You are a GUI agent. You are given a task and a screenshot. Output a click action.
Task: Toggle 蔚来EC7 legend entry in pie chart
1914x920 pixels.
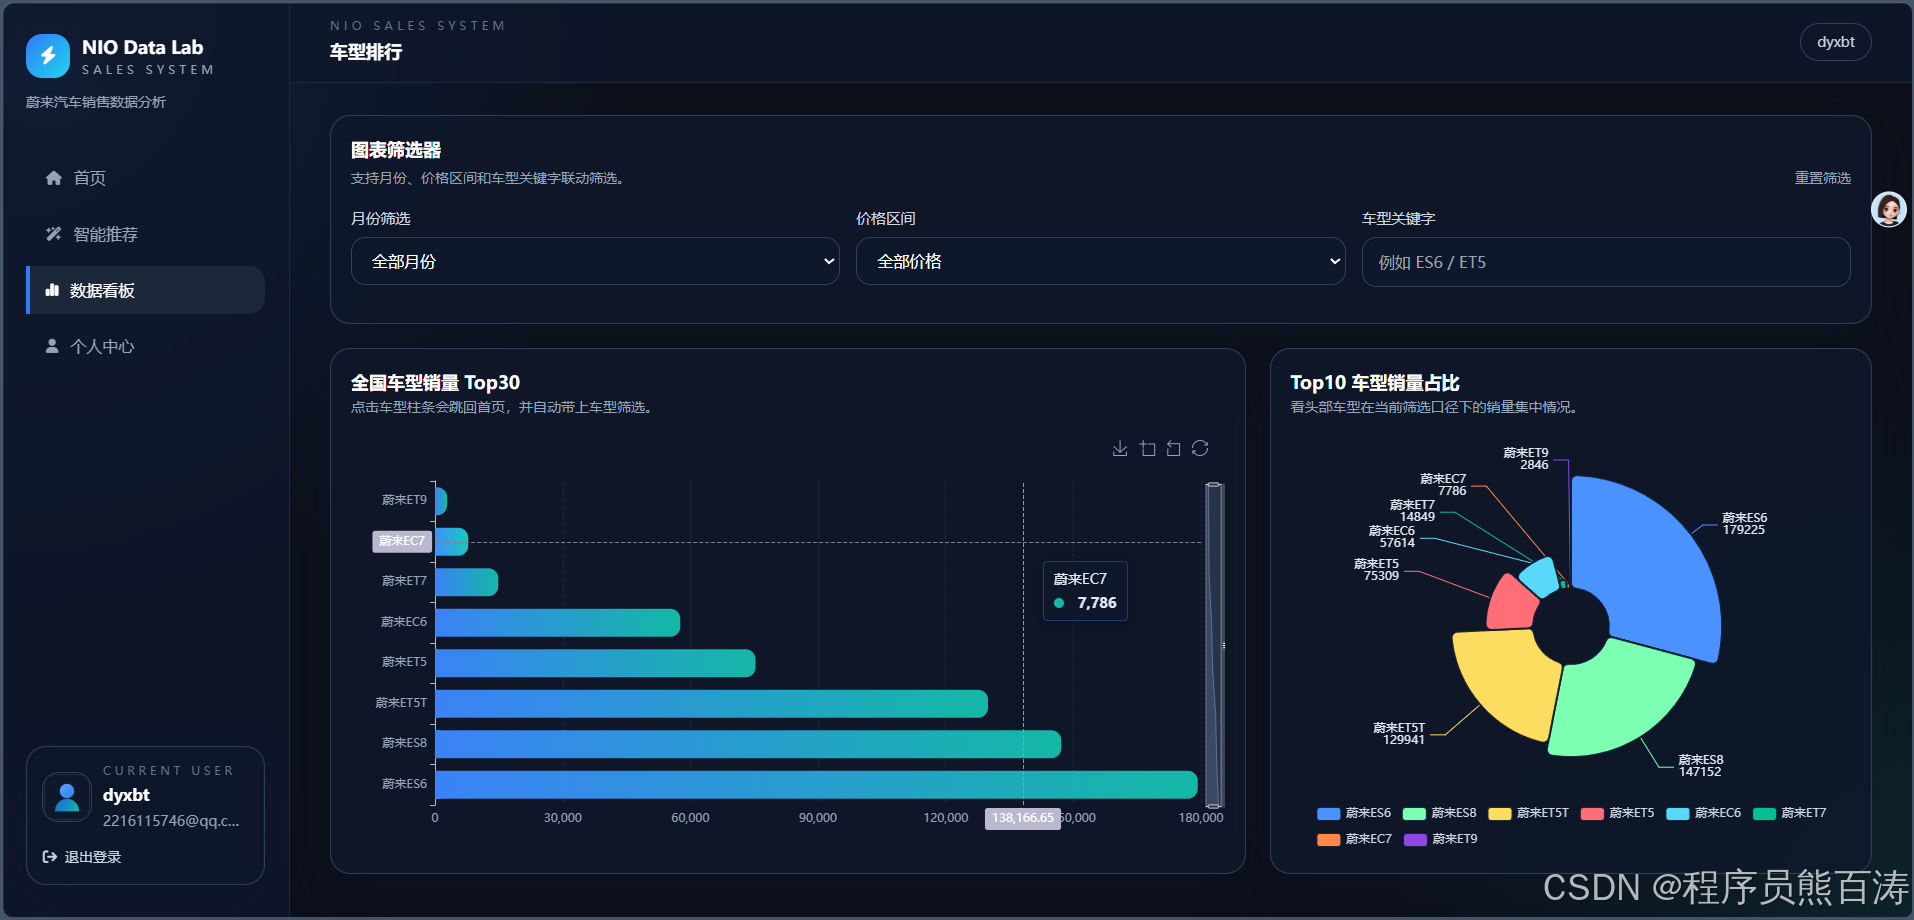pos(1354,839)
